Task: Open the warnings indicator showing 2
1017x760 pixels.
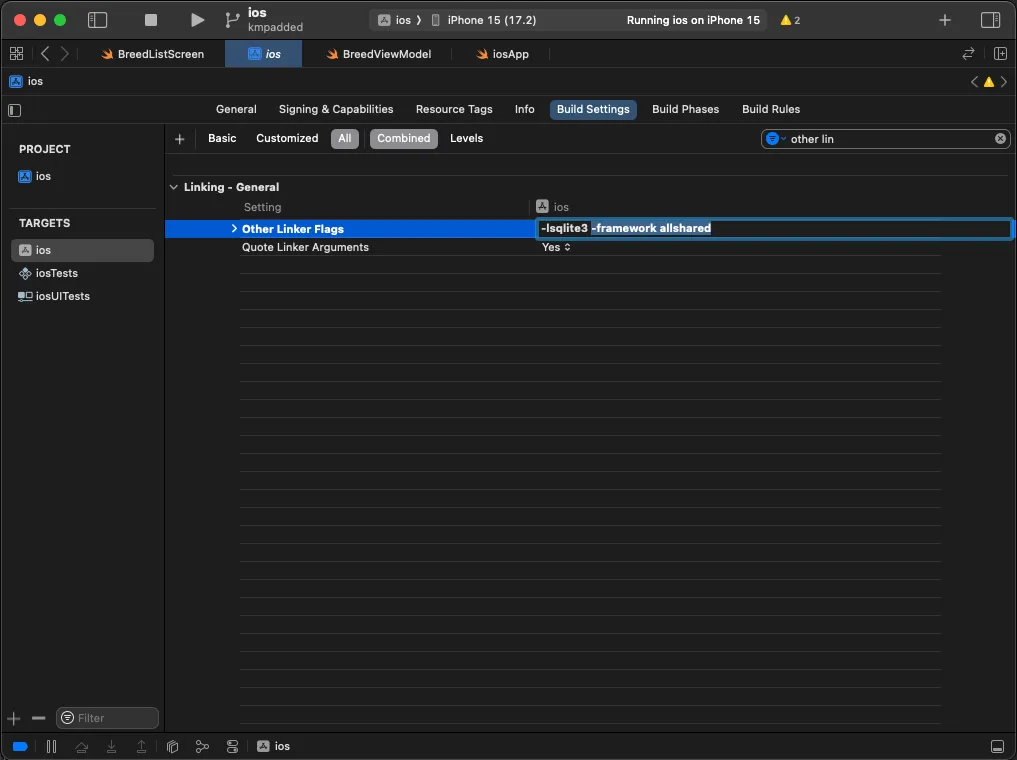Action: coord(790,20)
